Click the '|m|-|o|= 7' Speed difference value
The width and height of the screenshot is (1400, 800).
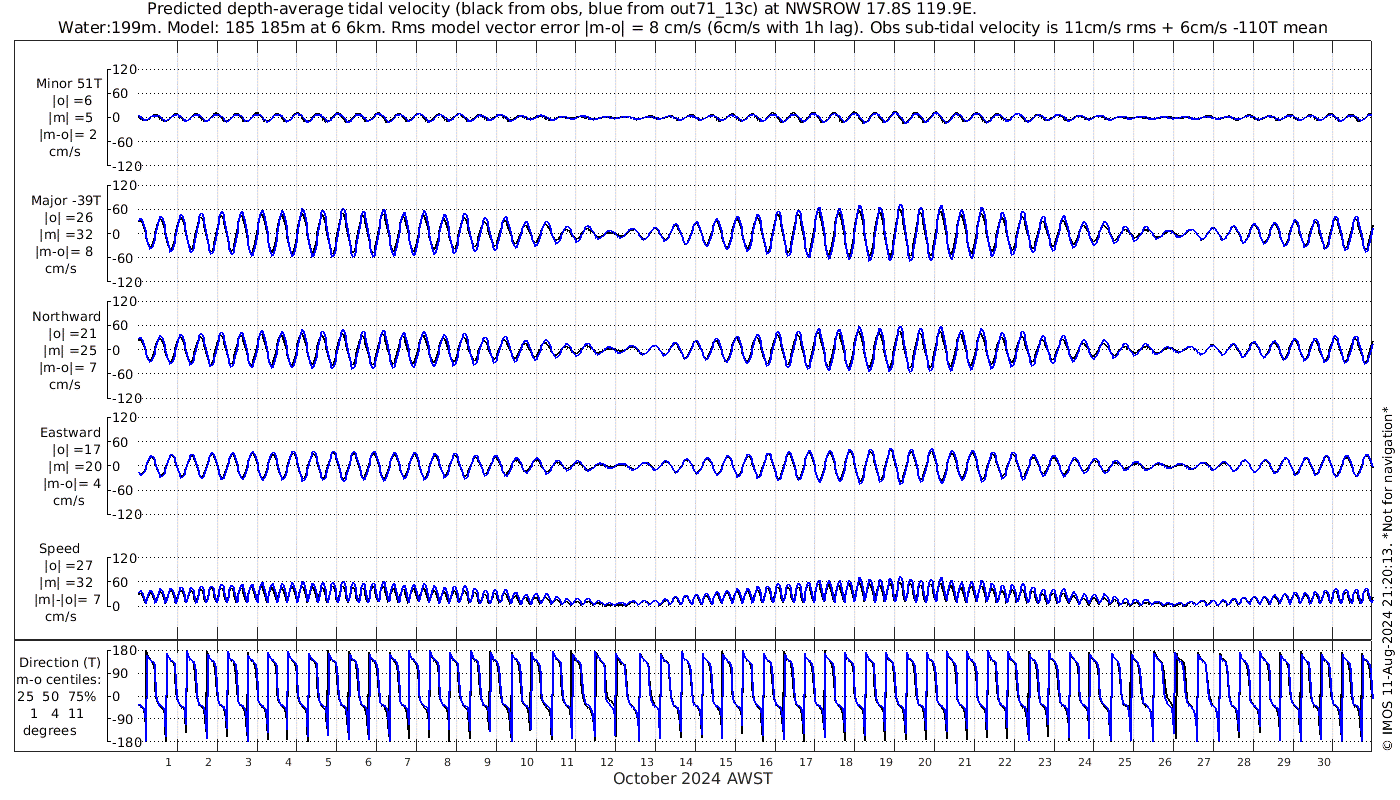coord(69,599)
